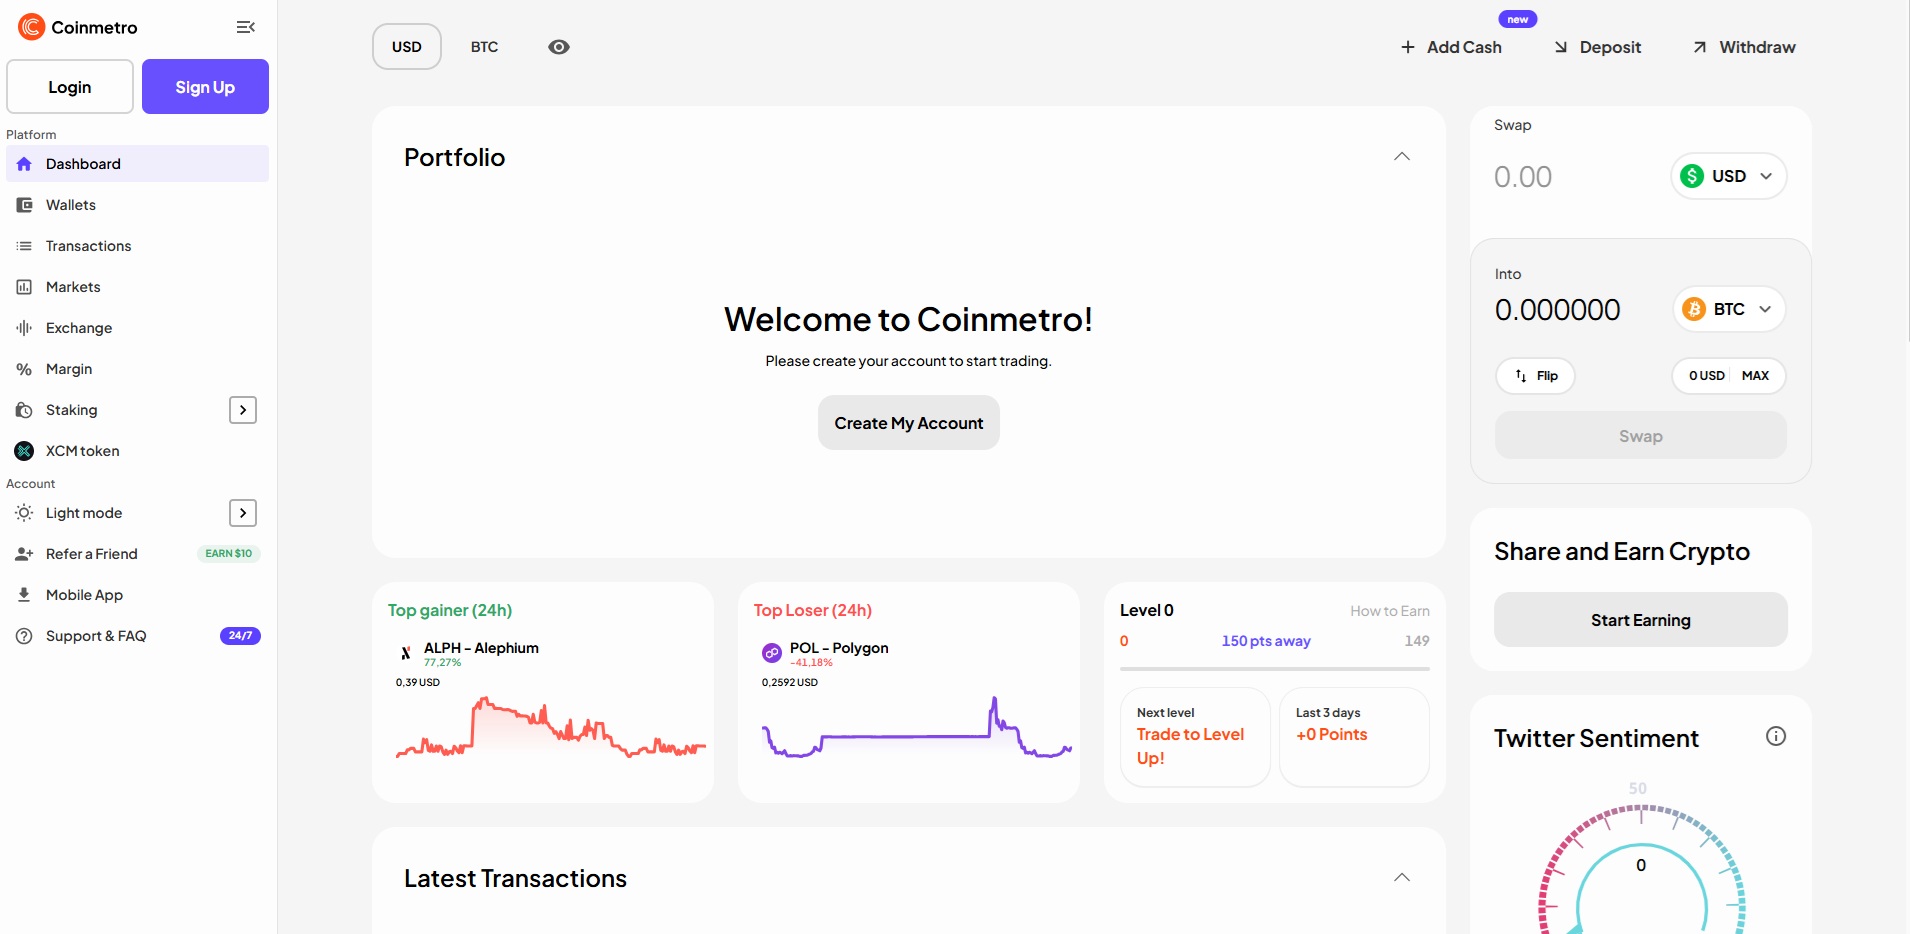
Task: Click the Sign Up button
Action: click(x=205, y=87)
